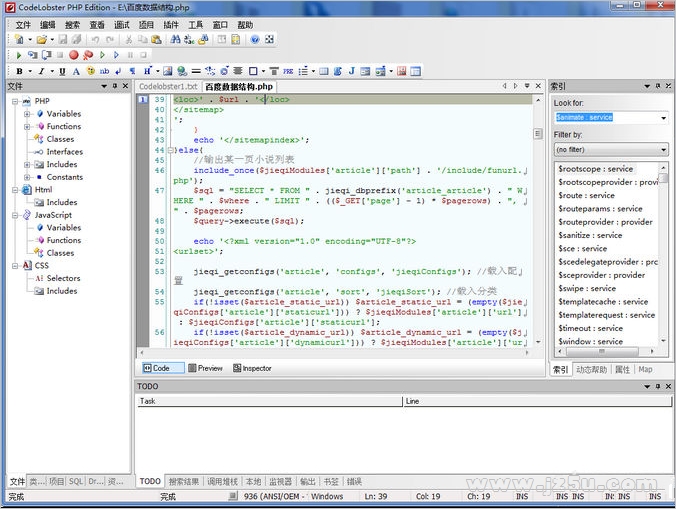The height and width of the screenshot is (509, 676).
Task: Select Interfaces tree item
Action: point(65,152)
